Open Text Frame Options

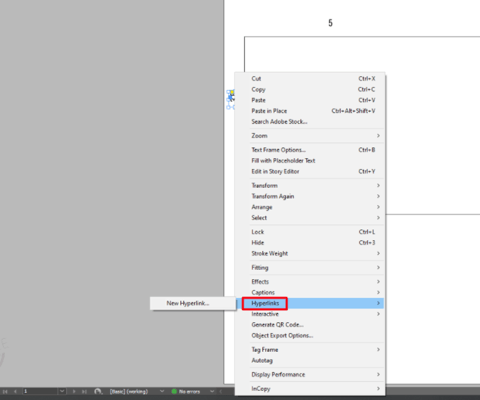[310, 150]
